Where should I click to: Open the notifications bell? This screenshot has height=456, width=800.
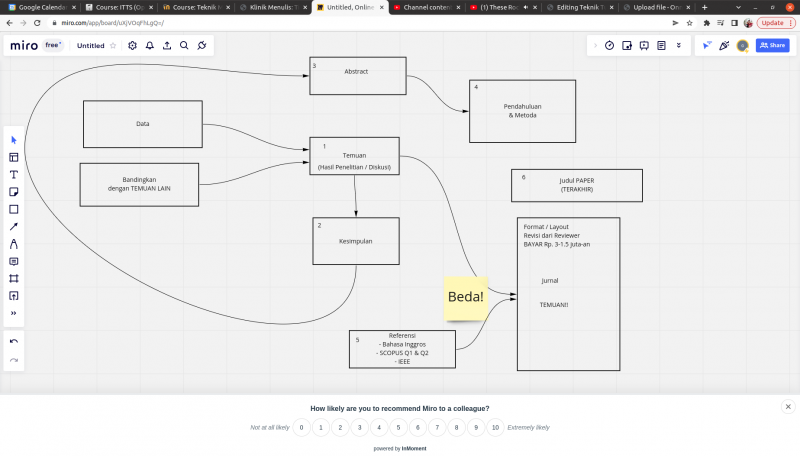coord(149,45)
